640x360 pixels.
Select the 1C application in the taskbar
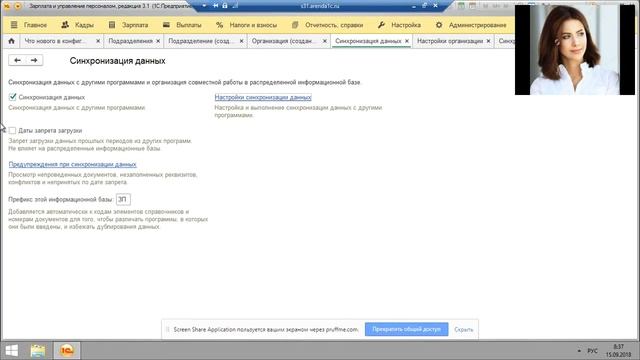click(x=67, y=350)
